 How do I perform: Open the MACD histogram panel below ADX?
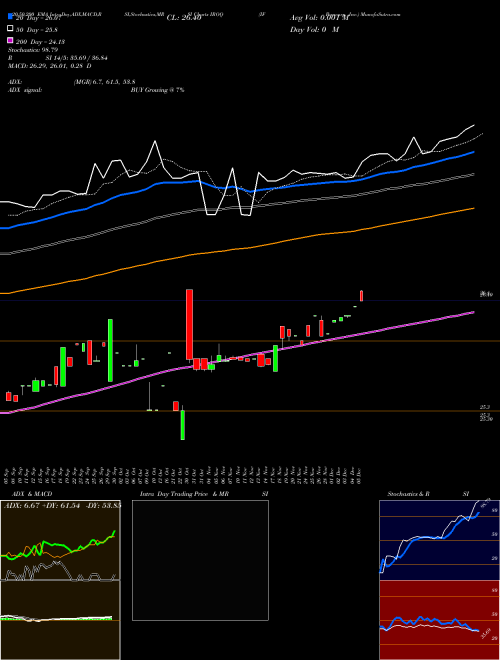pos(60,620)
